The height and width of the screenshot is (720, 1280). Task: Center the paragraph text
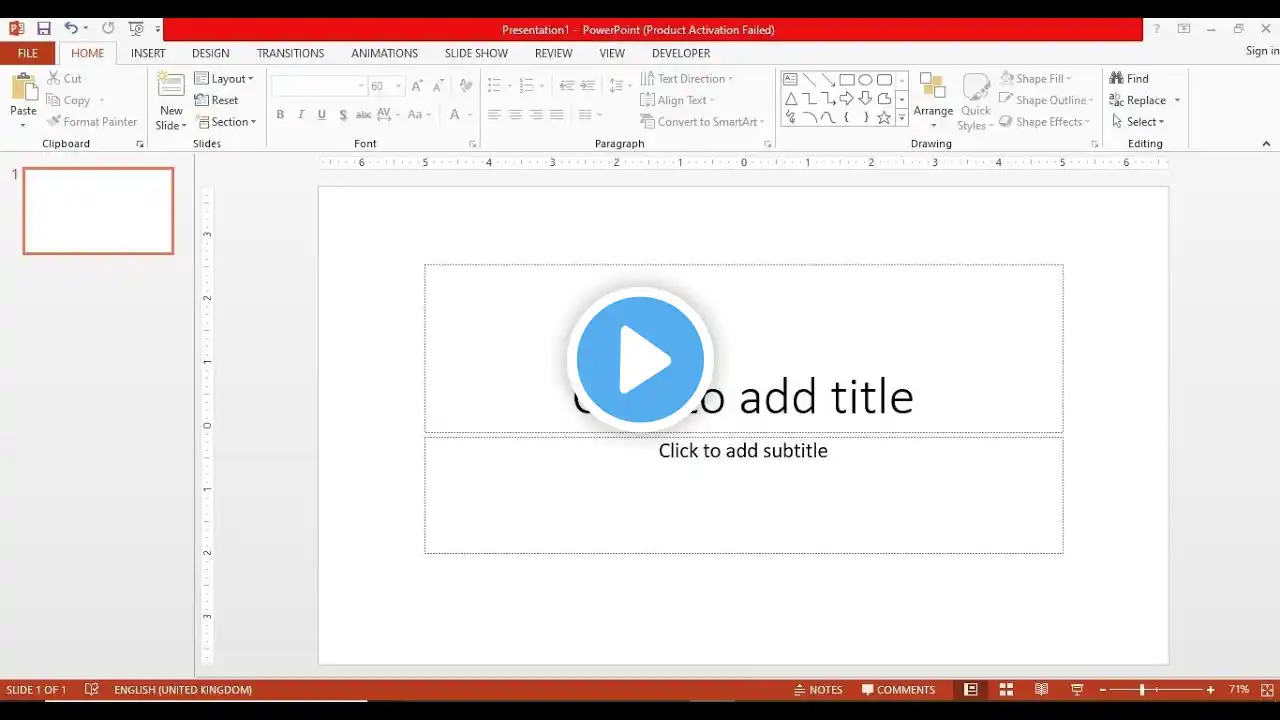coord(514,115)
